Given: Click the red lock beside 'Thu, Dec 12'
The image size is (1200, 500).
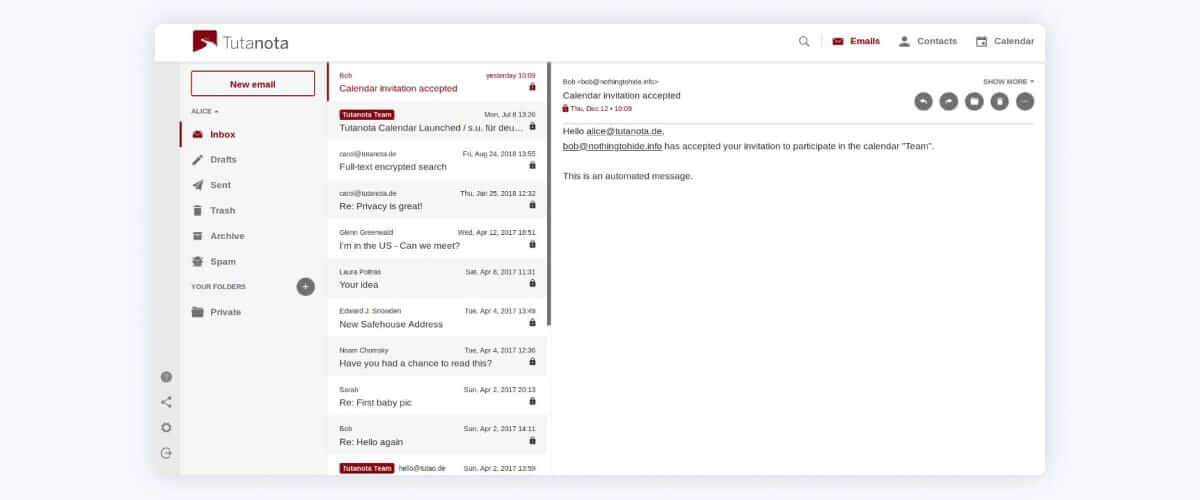Looking at the screenshot, I should pos(566,108).
